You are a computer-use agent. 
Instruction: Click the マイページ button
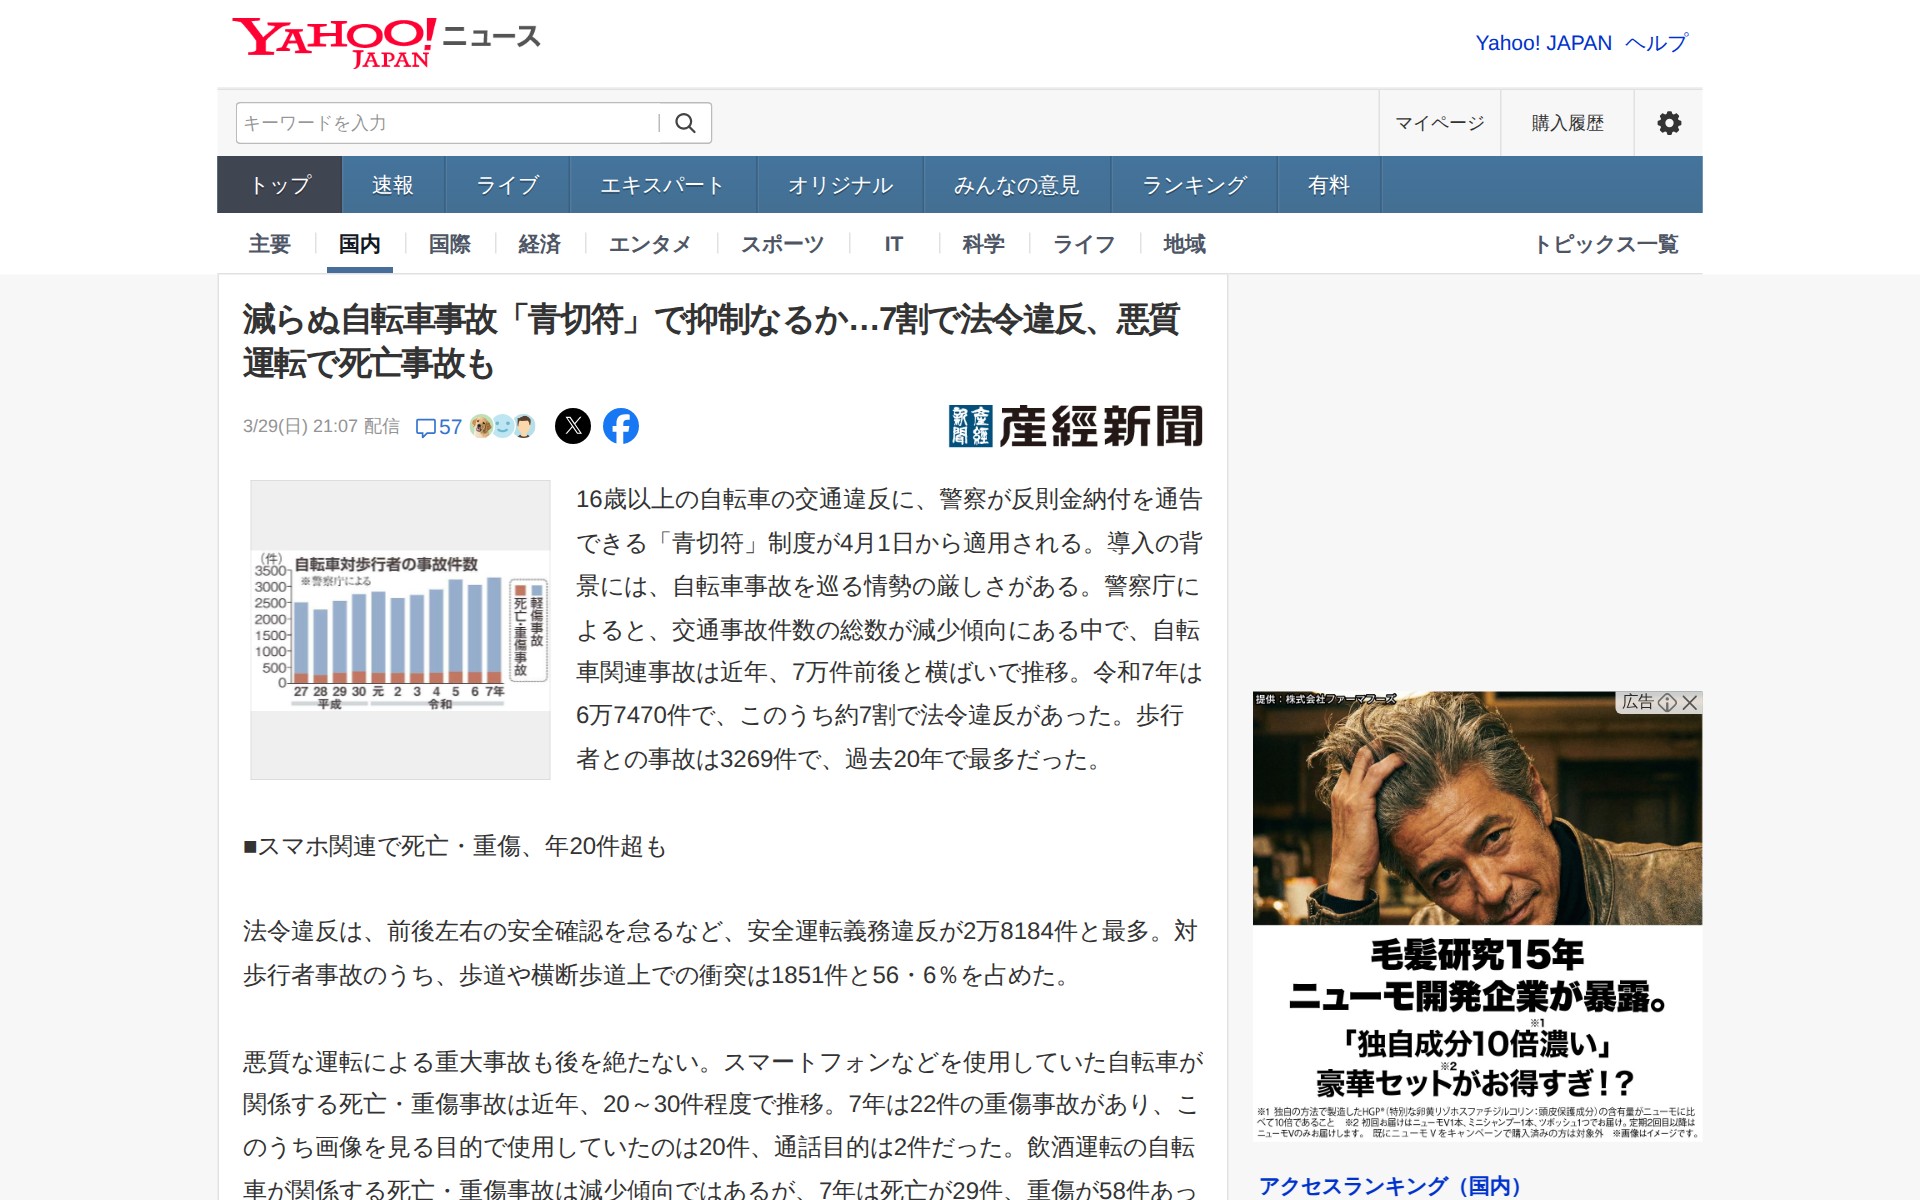coord(1439,123)
